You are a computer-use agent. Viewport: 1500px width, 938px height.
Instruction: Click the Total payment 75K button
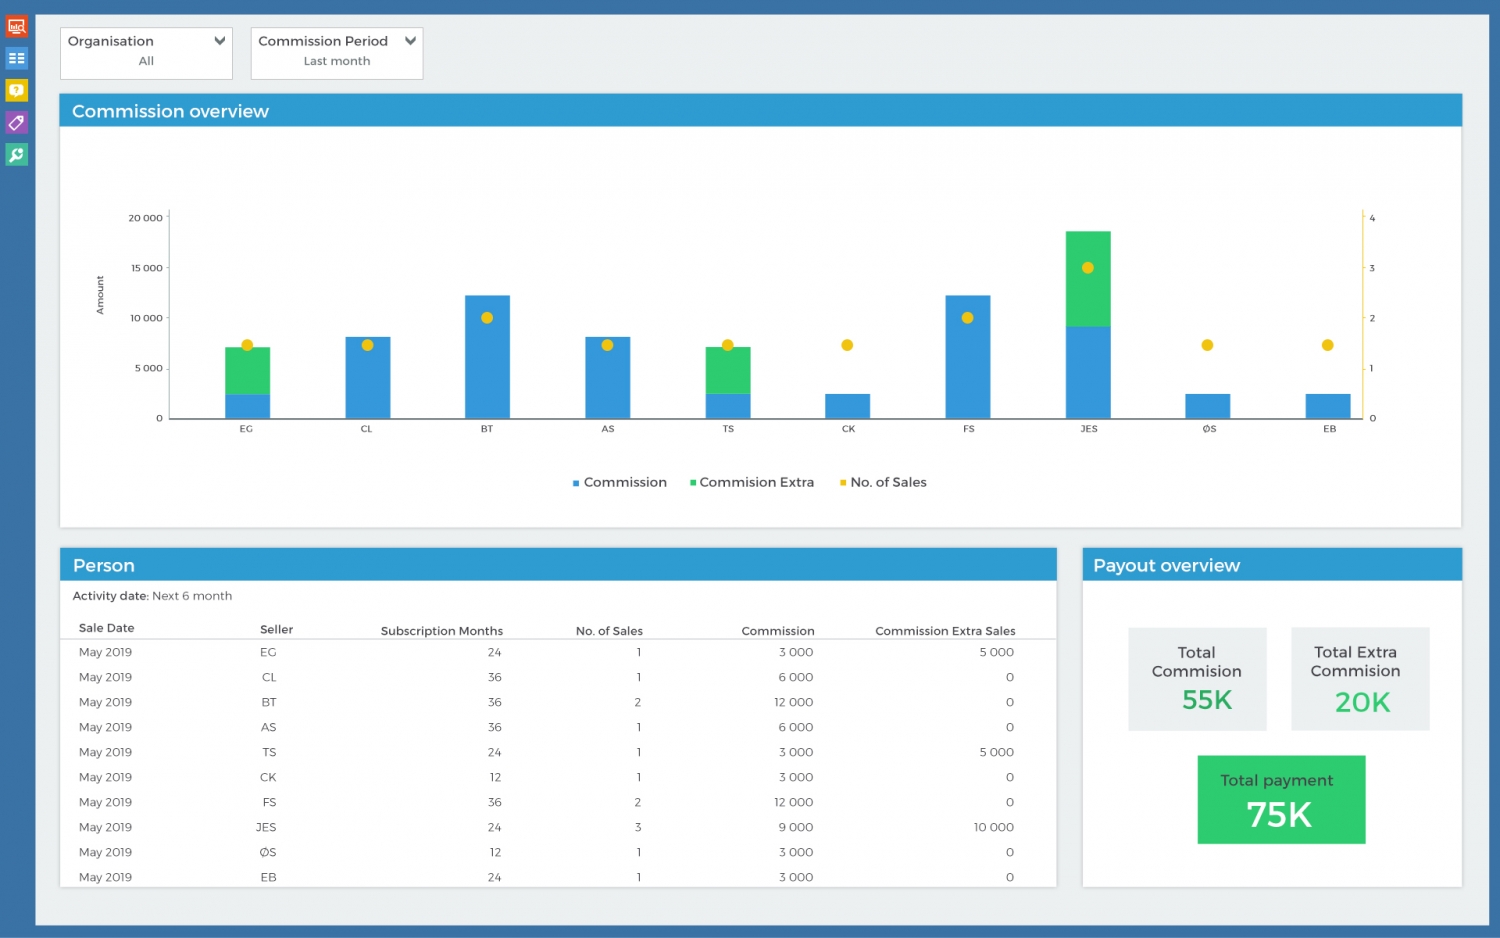[1281, 799]
